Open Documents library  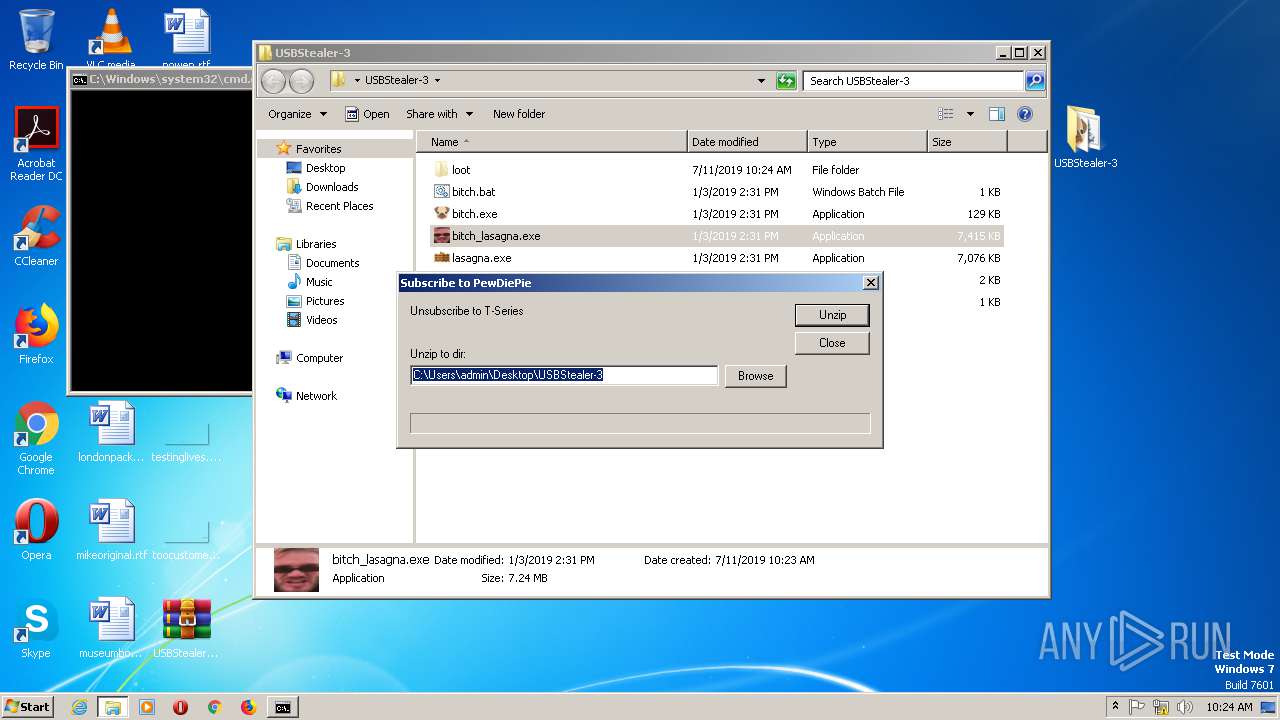click(x=332, y=263)
